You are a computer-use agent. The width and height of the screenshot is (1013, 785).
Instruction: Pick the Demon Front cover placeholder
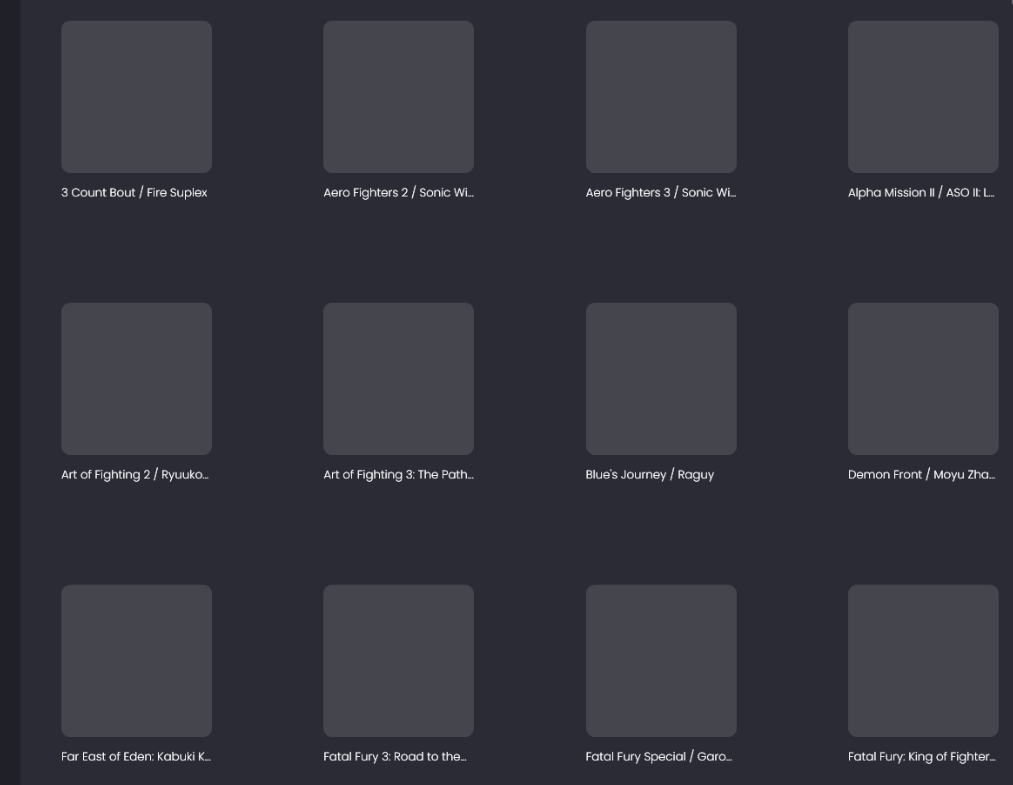(923, 379)
